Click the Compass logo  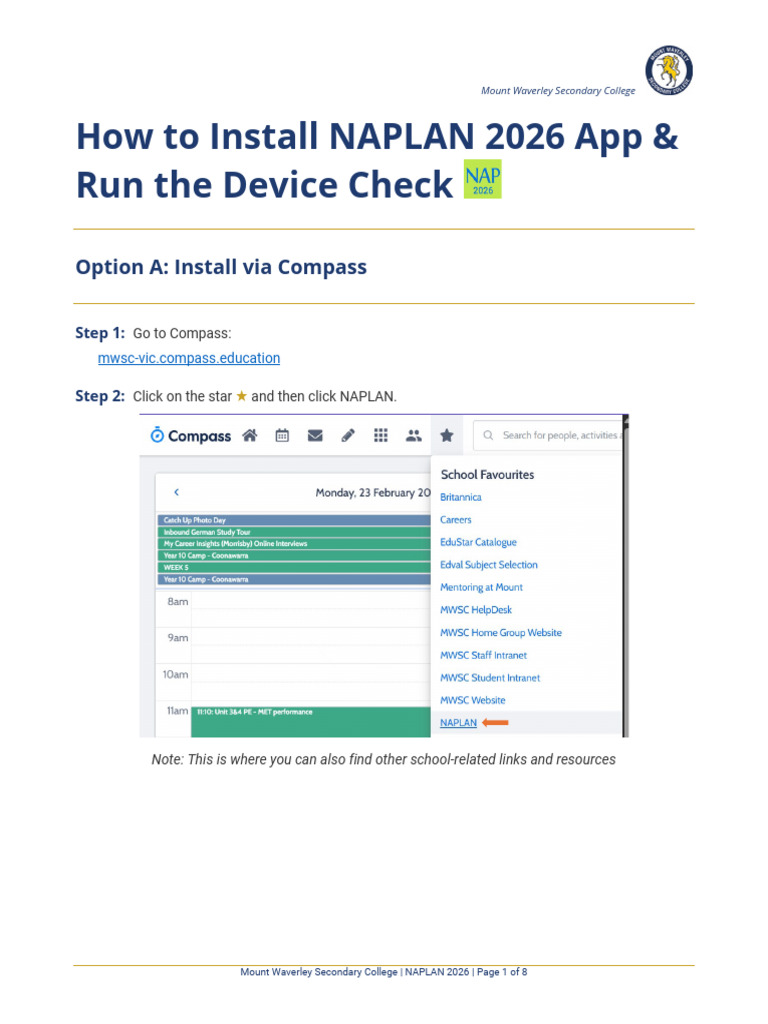tap(190, 436)
